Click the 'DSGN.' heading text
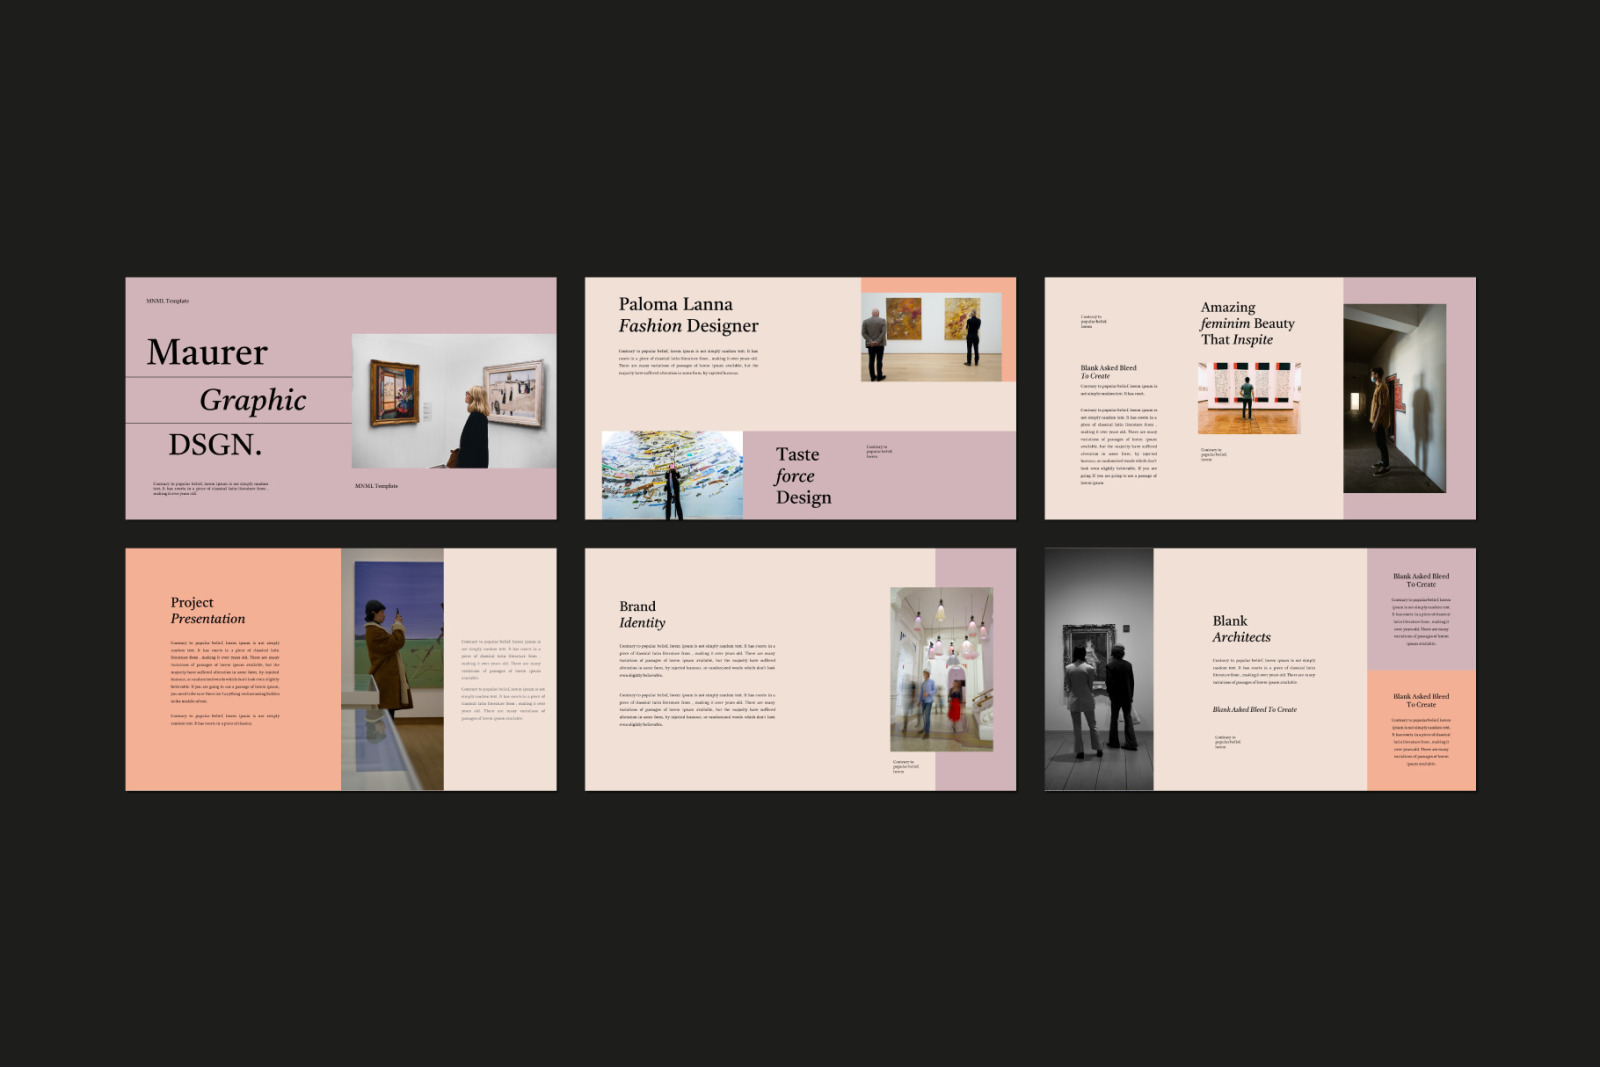 coord(215,444)
